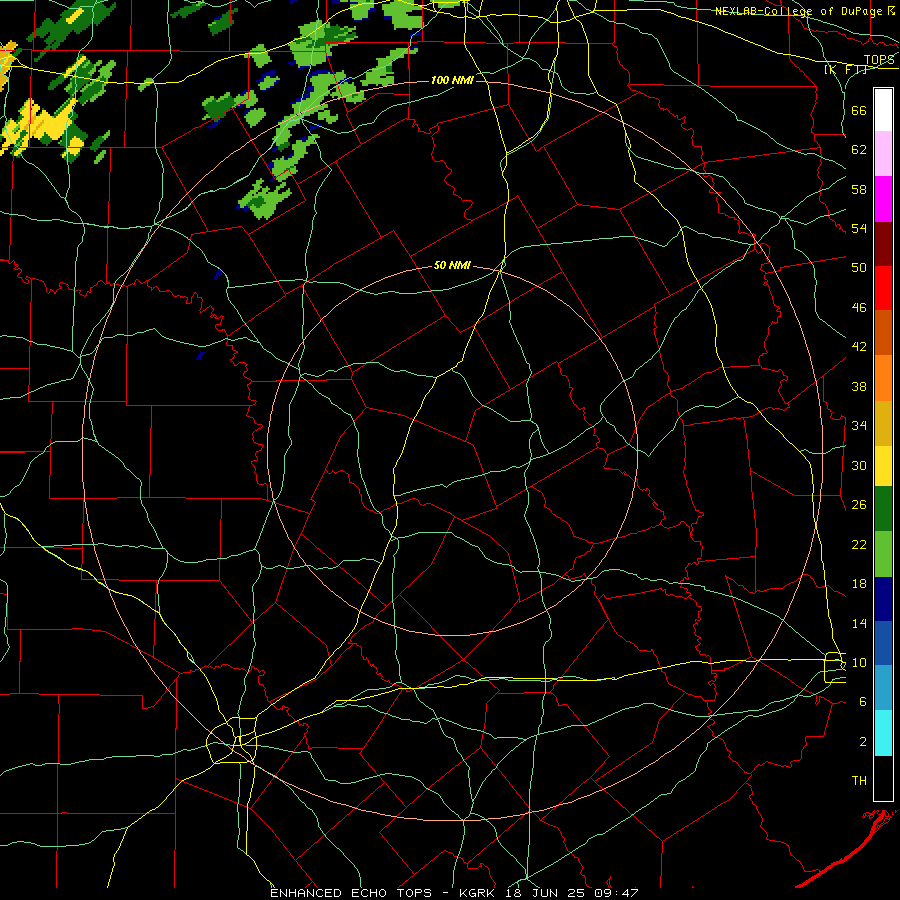Pick the magenta legend swatch
Screen dimensions: 900x900
[883, 199]
